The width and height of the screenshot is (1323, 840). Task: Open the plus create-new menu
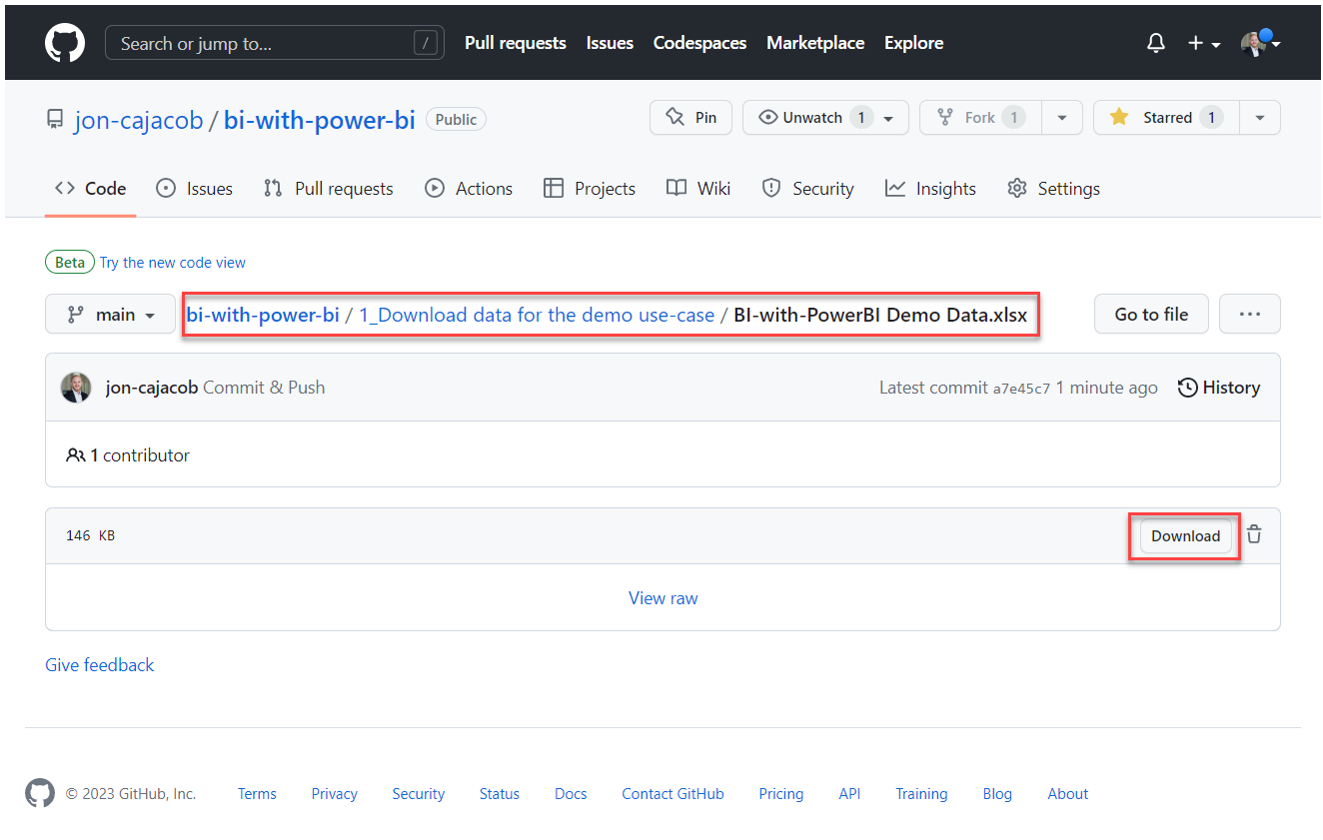pyautogui.click(x=1203, y=43)
